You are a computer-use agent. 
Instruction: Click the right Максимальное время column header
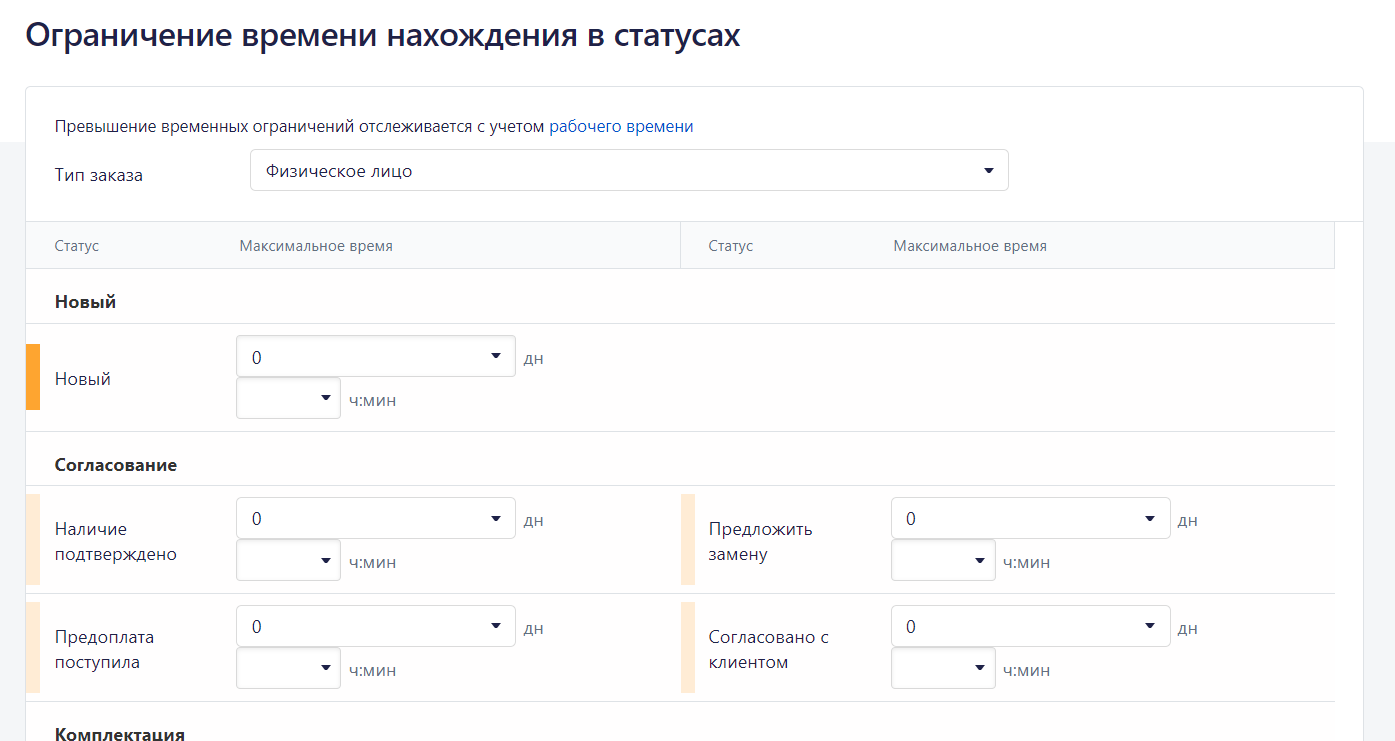pyautogui.click(x=970, y=246)
